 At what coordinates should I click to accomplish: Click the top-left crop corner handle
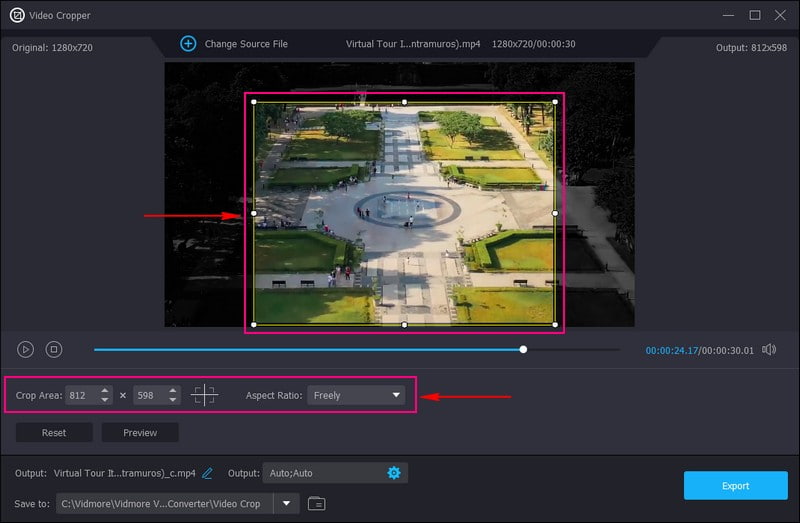tap(254, 102)
